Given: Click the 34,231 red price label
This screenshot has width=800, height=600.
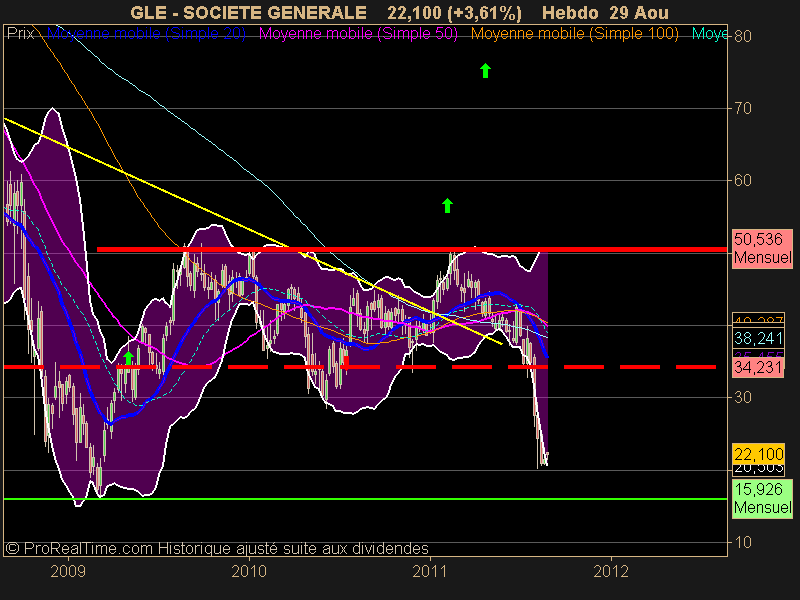Looking at the screenshot, I should tap(758, 367).
